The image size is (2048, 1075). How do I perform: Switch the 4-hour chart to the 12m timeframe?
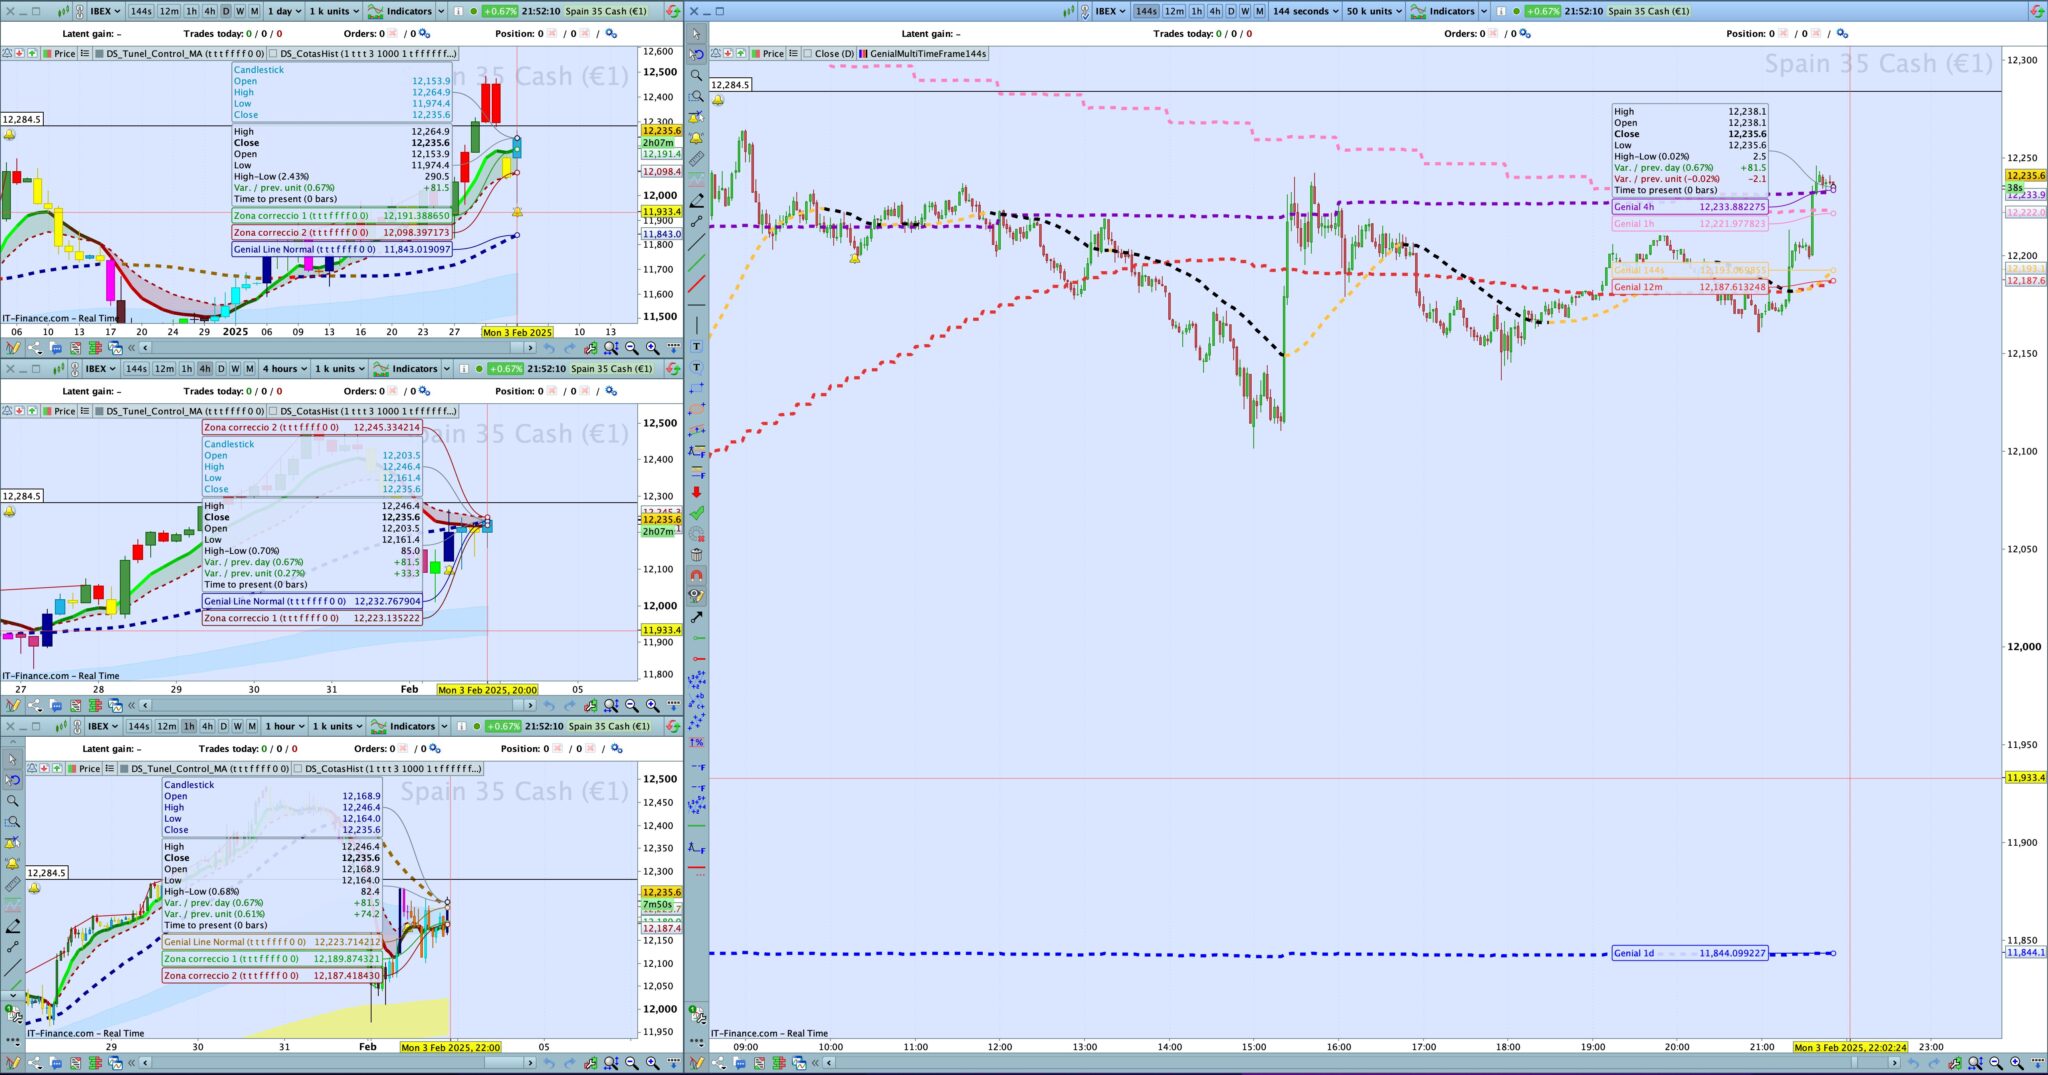coord(163,369)
